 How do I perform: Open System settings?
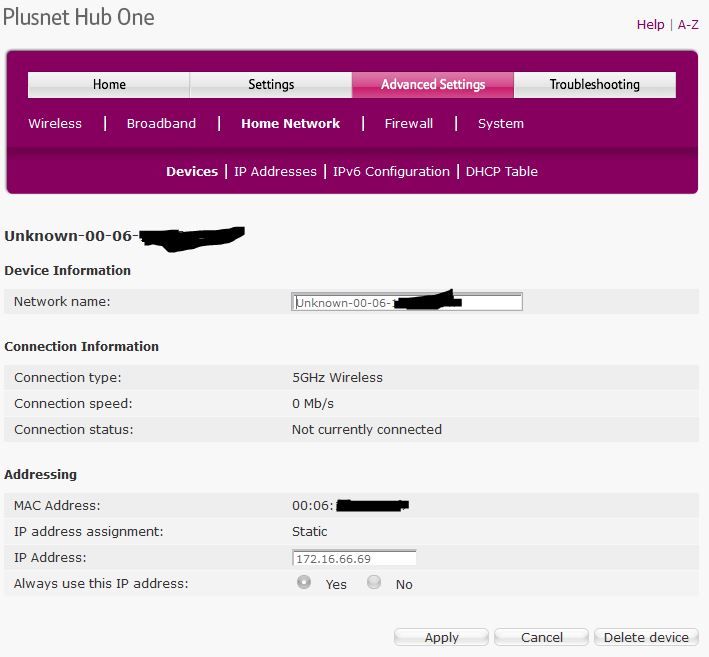(x=501, y=123)
